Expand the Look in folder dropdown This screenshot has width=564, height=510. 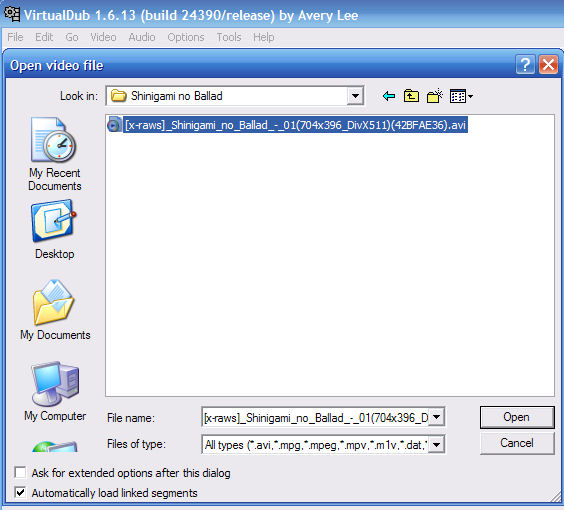point(355,96)
